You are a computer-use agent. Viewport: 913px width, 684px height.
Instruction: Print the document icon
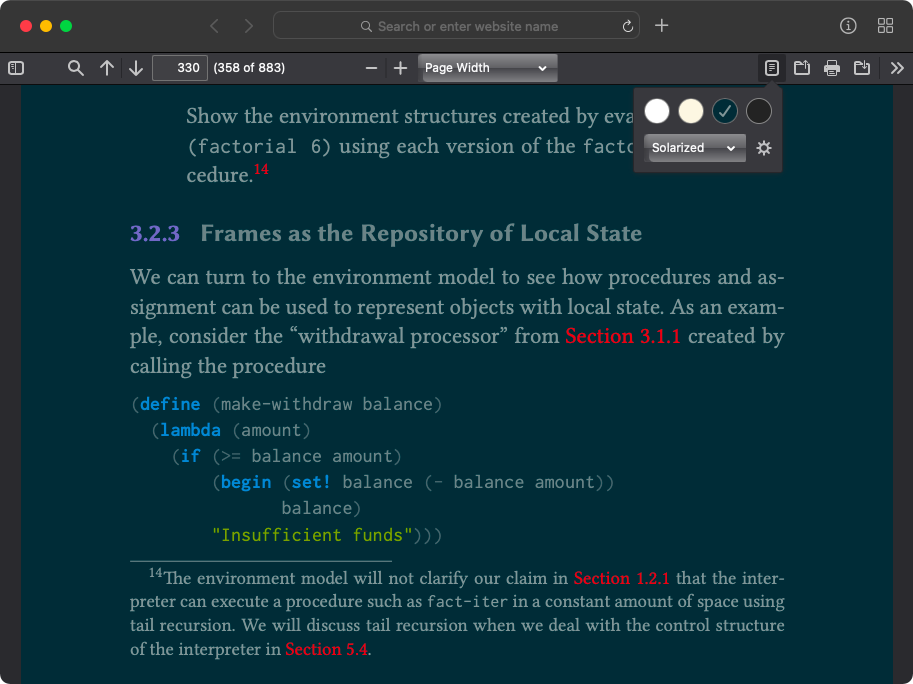[831, 68]
